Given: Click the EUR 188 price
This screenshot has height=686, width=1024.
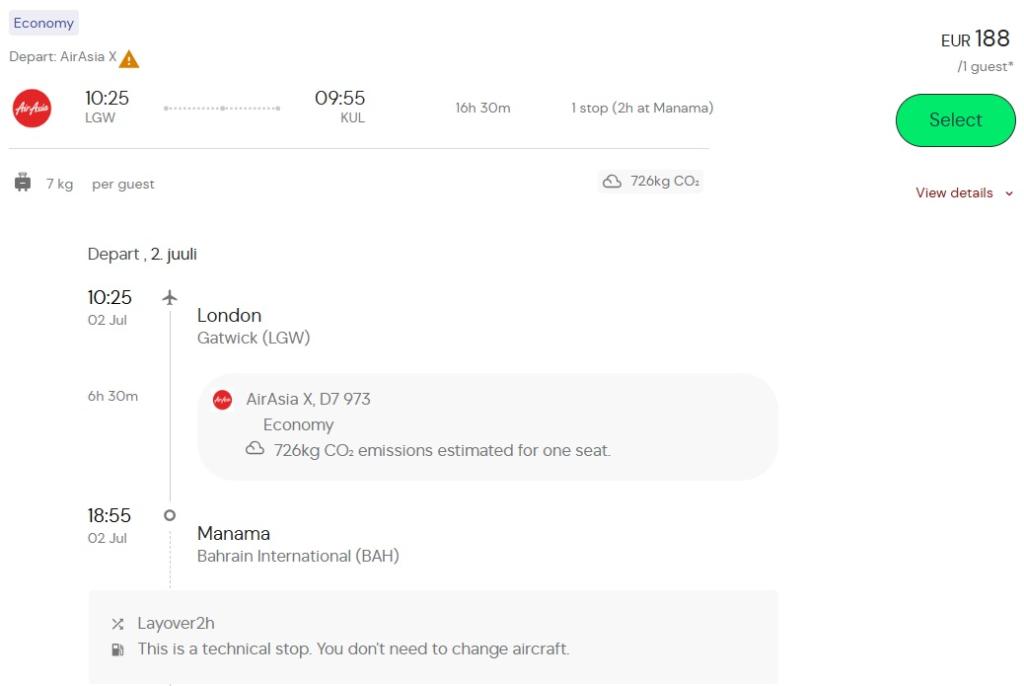Looking at the screenshot, I should tap(975, 39).
